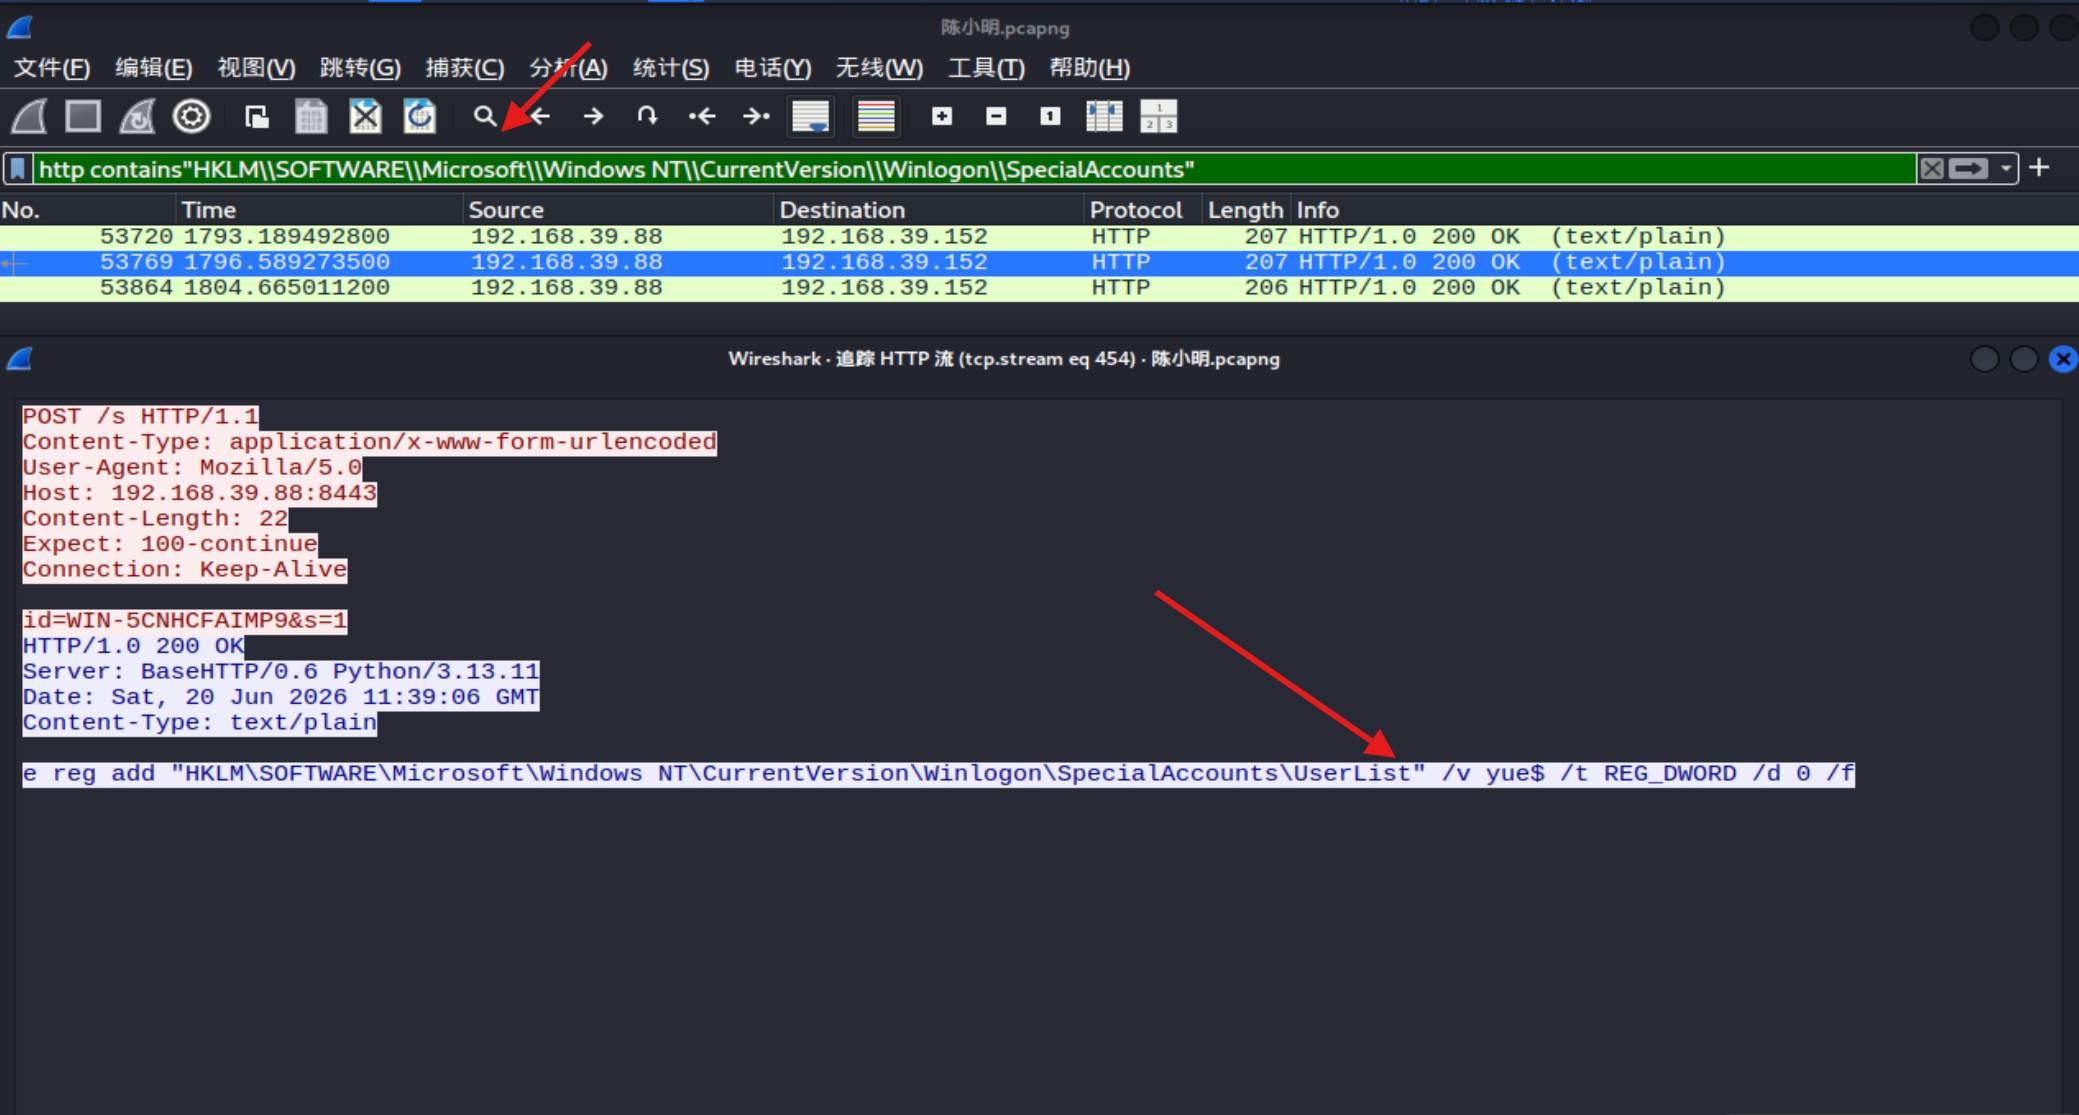Zoom out the main window text
This screenshot has width=2079, height=1115.
[996, 117]
